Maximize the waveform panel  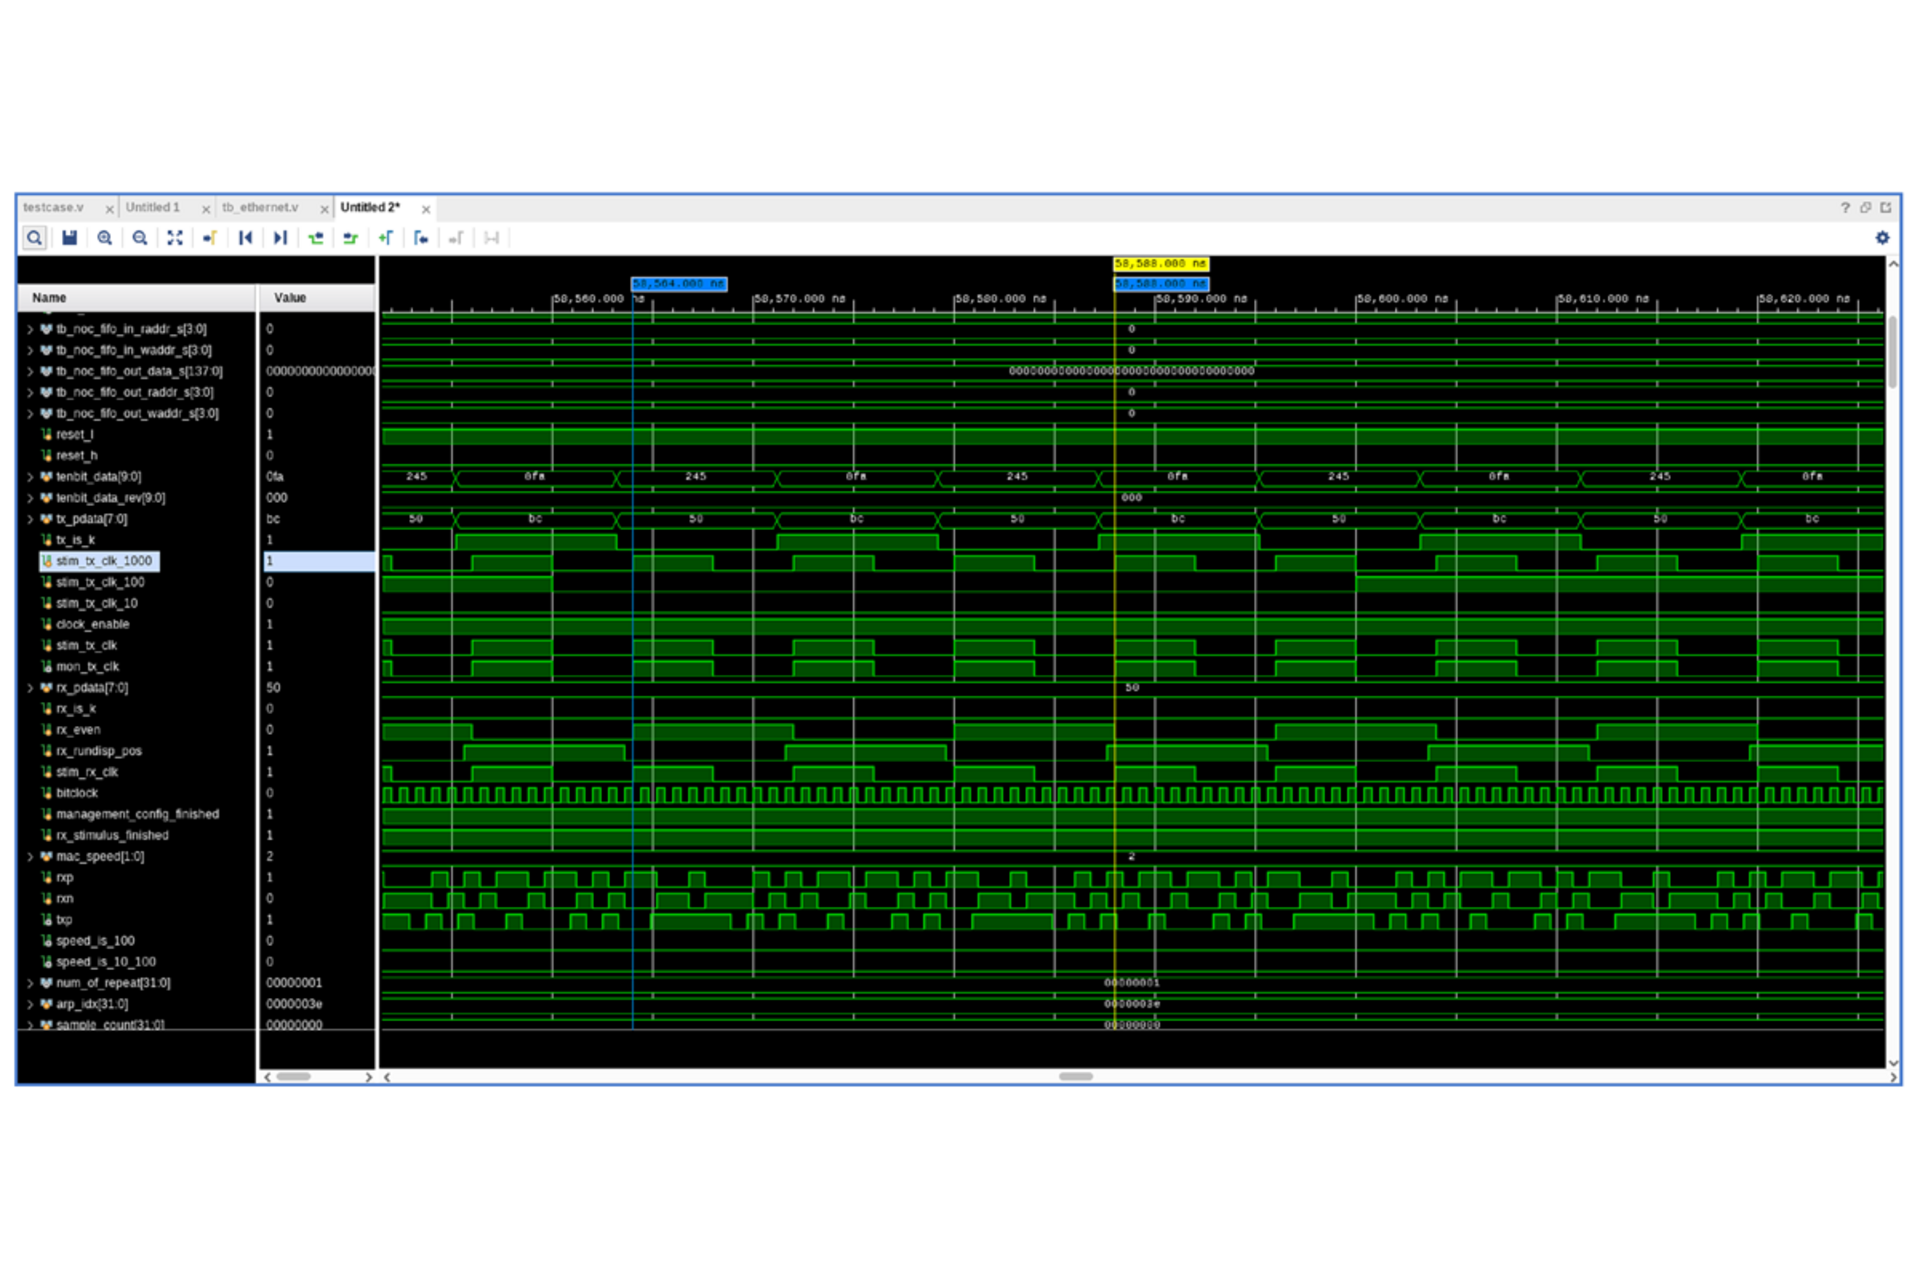click(1886, 208)
